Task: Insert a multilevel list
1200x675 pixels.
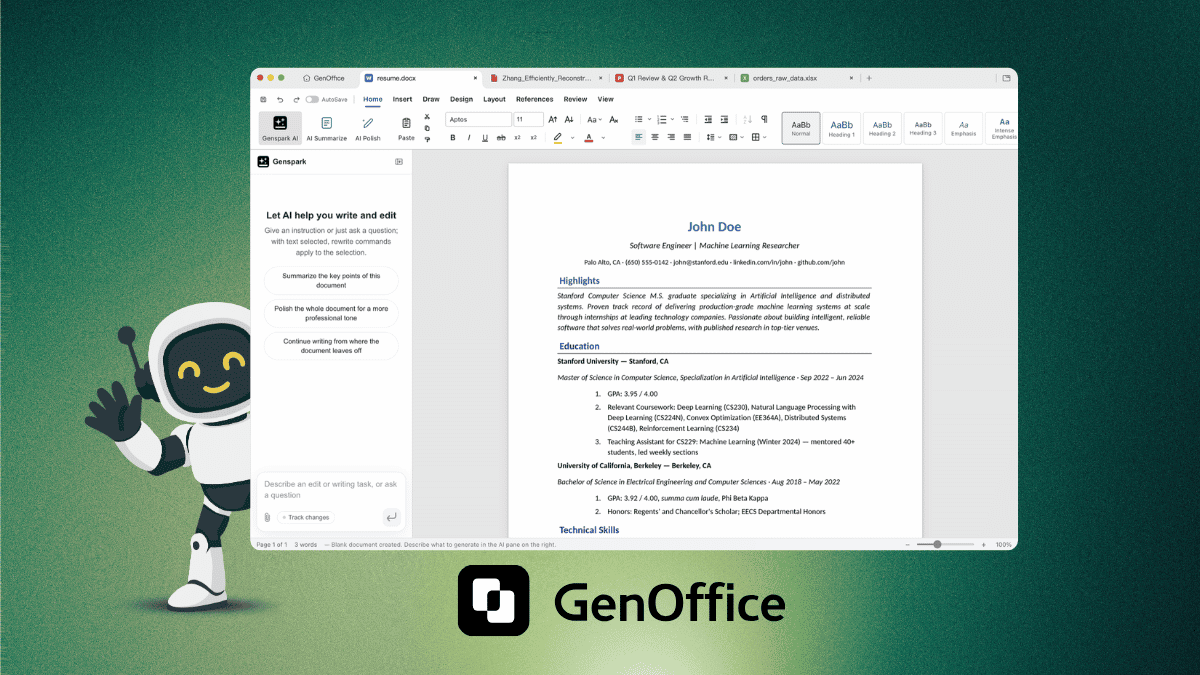Action: pyautogui.click(x=685, y=119)
